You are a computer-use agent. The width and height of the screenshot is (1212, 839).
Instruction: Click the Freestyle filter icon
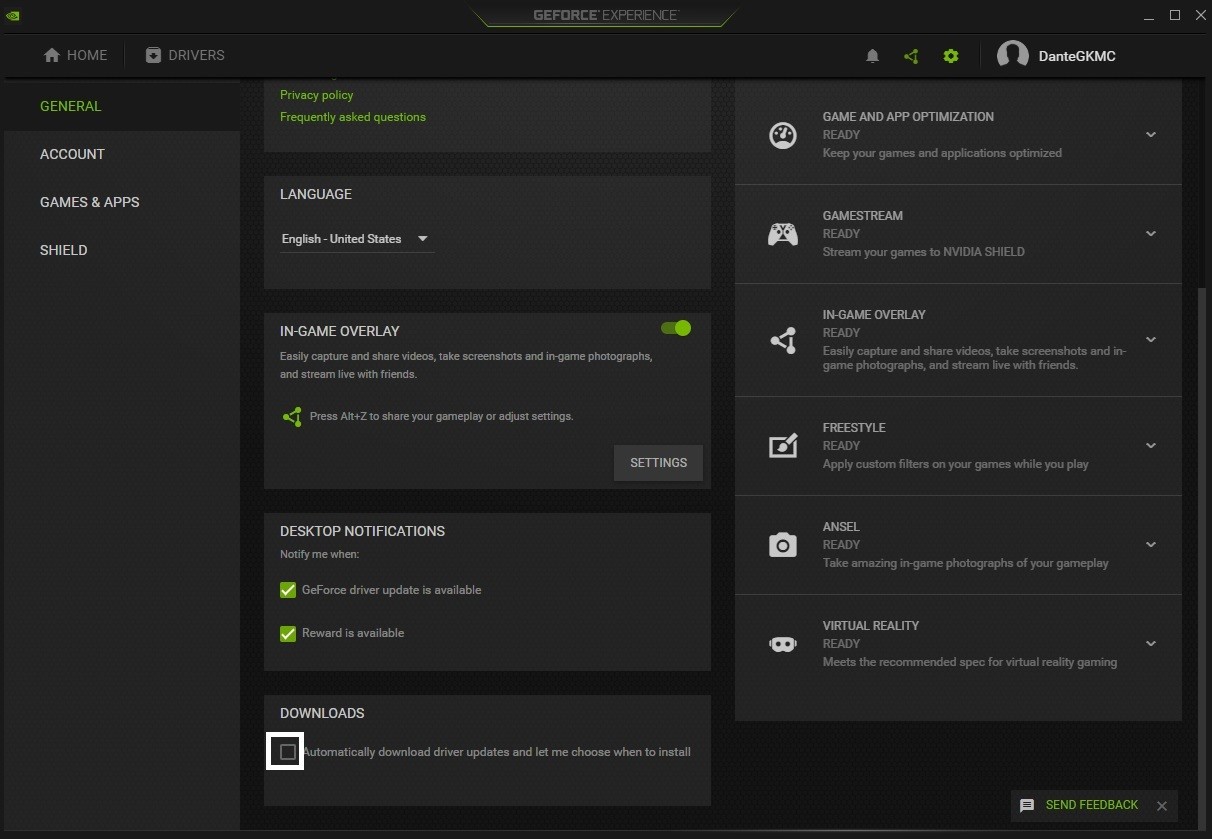point(783,446)
